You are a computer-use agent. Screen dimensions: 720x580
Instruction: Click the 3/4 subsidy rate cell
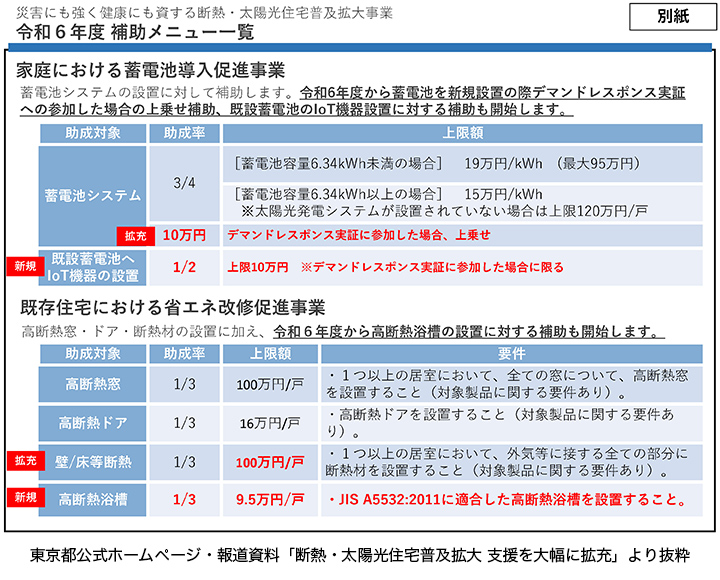pos(184,183)
